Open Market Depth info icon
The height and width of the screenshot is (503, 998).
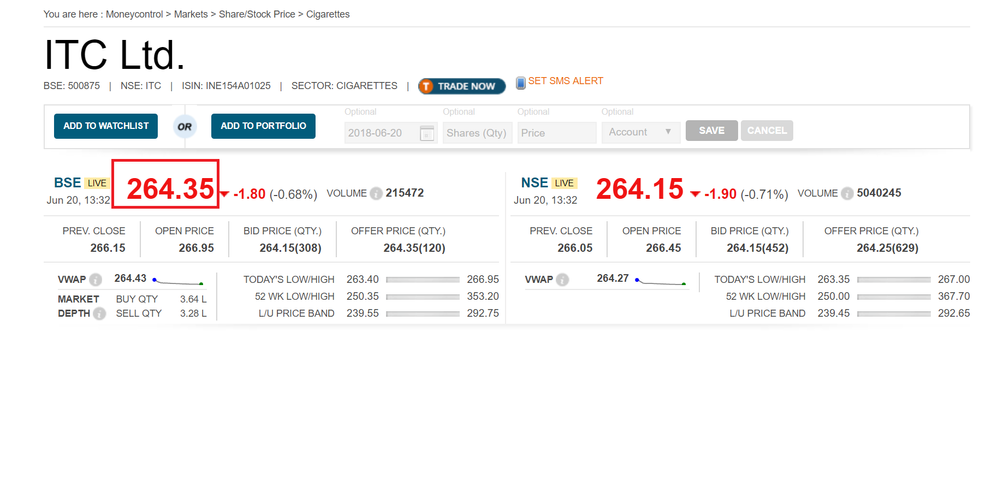point(99,313)
